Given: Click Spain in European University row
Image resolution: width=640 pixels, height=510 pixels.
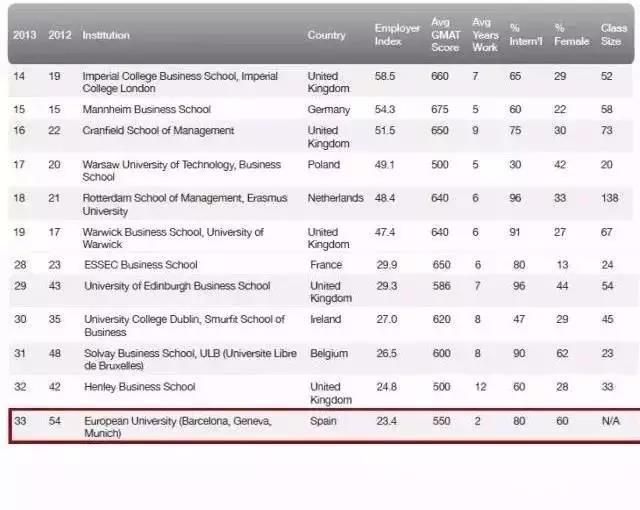Looking at the screenshot, I should click(x=323, y=421).
